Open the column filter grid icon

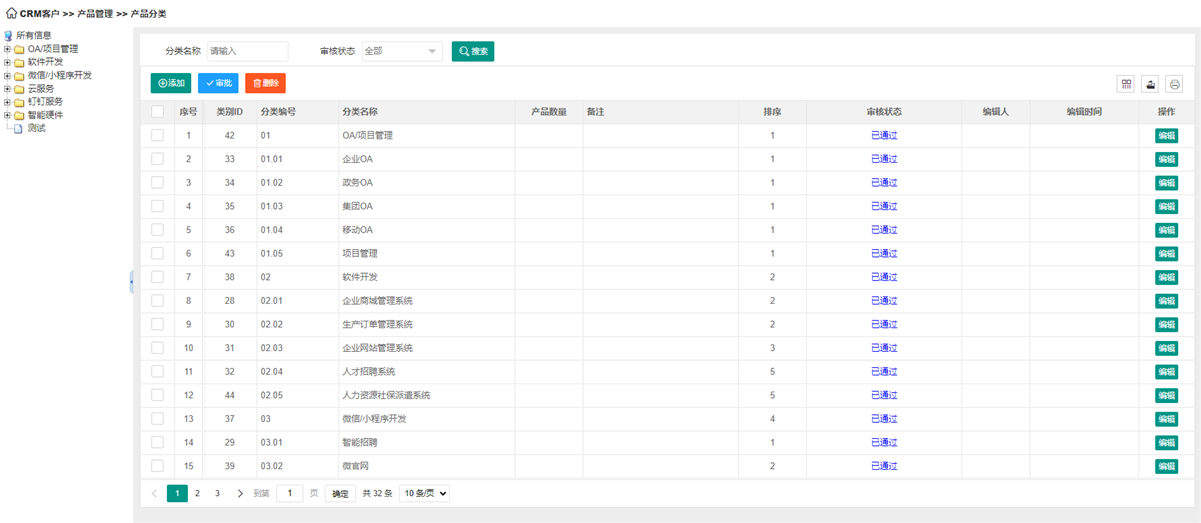[1126, 84]
